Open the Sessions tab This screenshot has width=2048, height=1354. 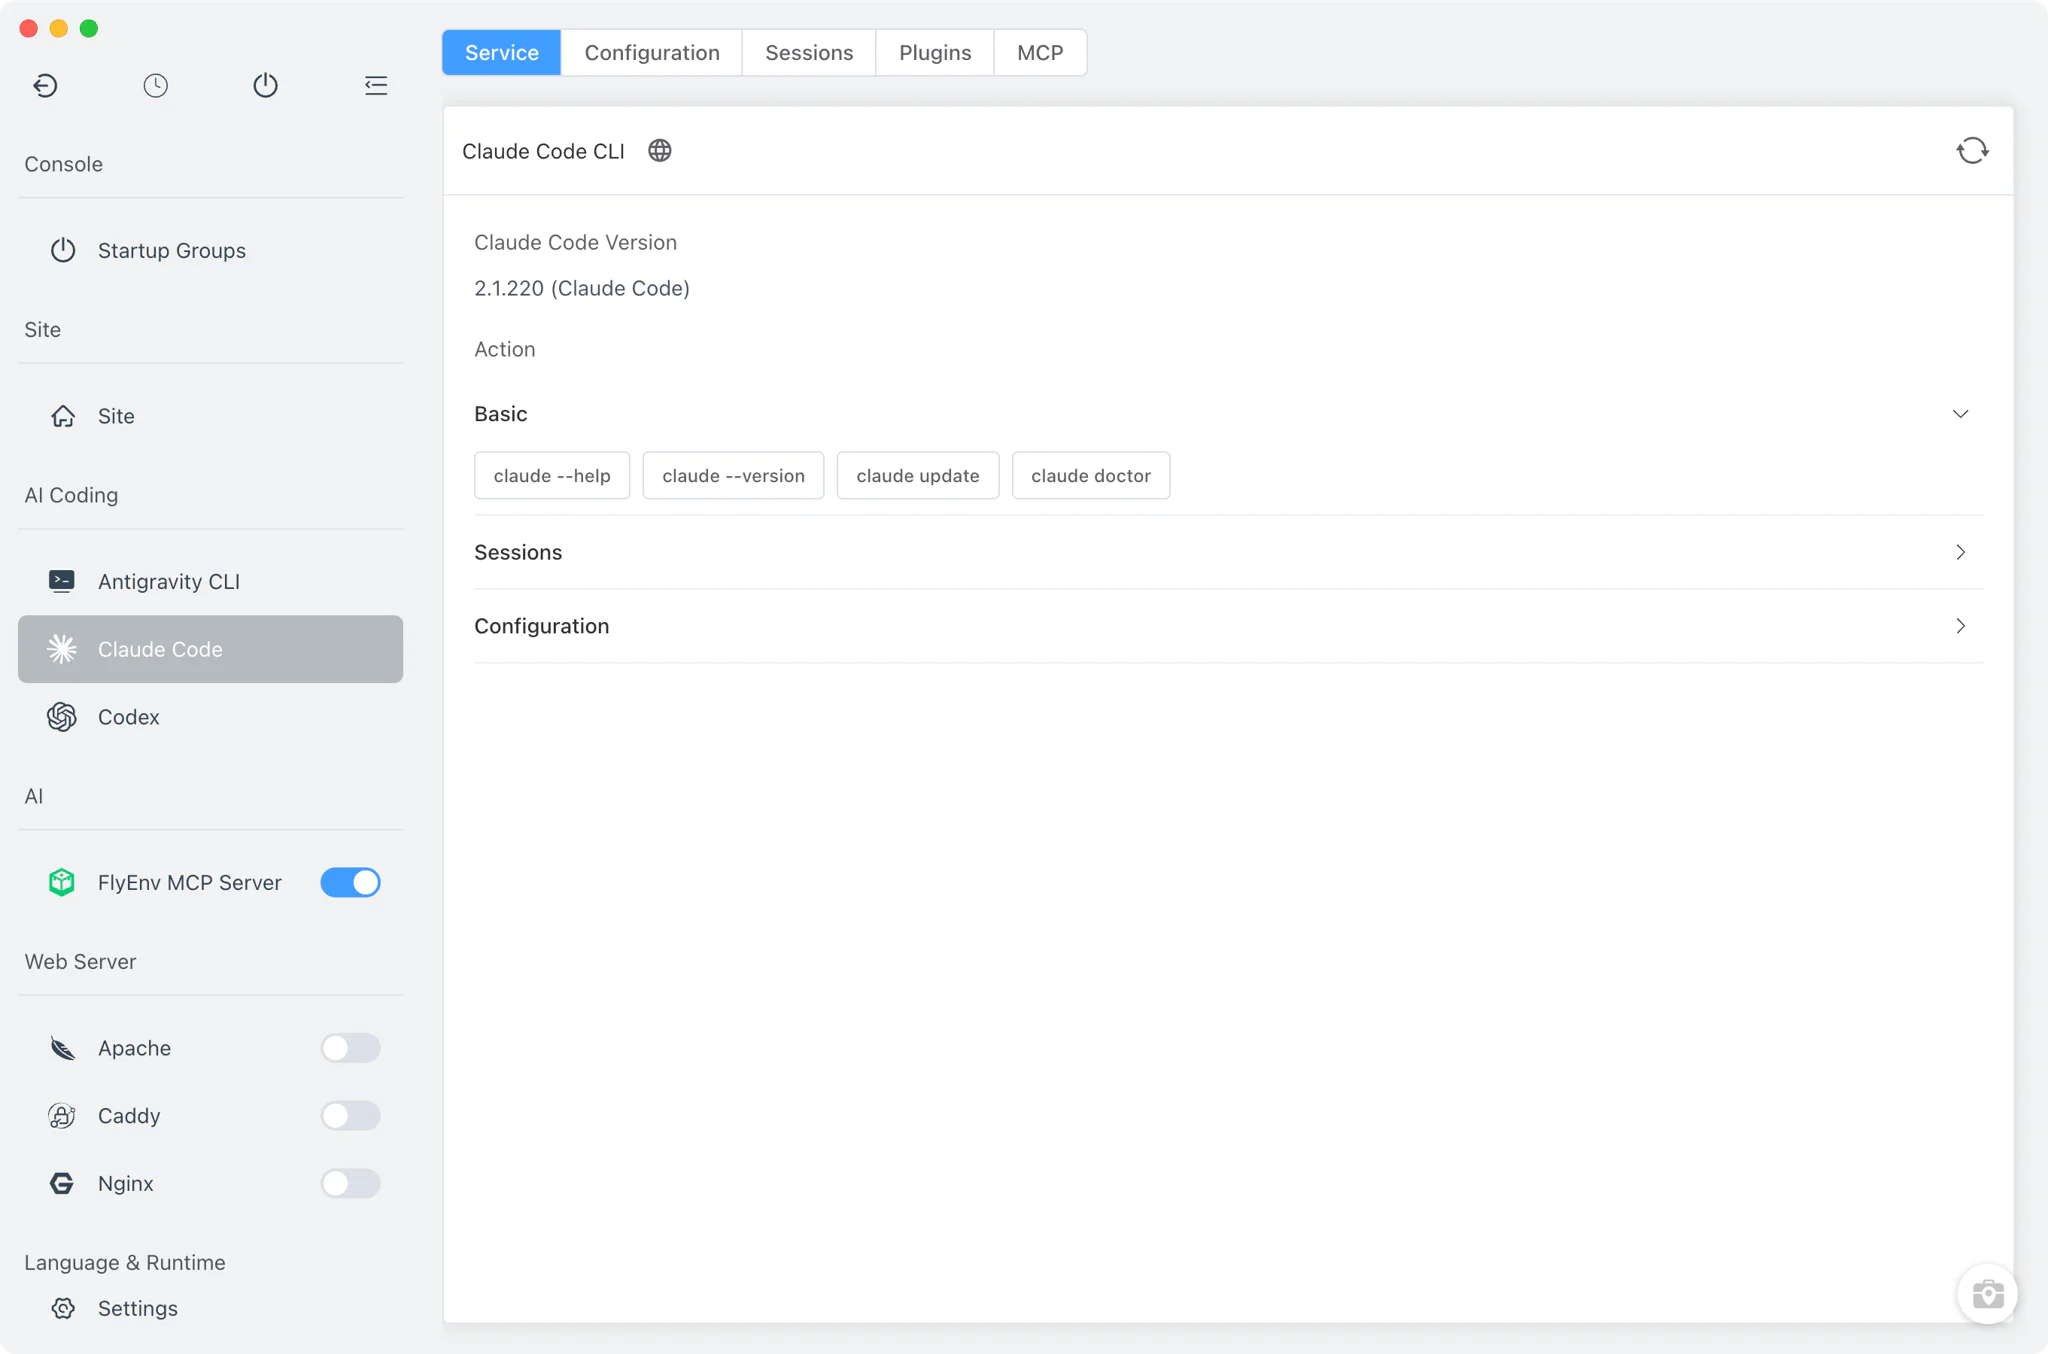coord(809,52)
